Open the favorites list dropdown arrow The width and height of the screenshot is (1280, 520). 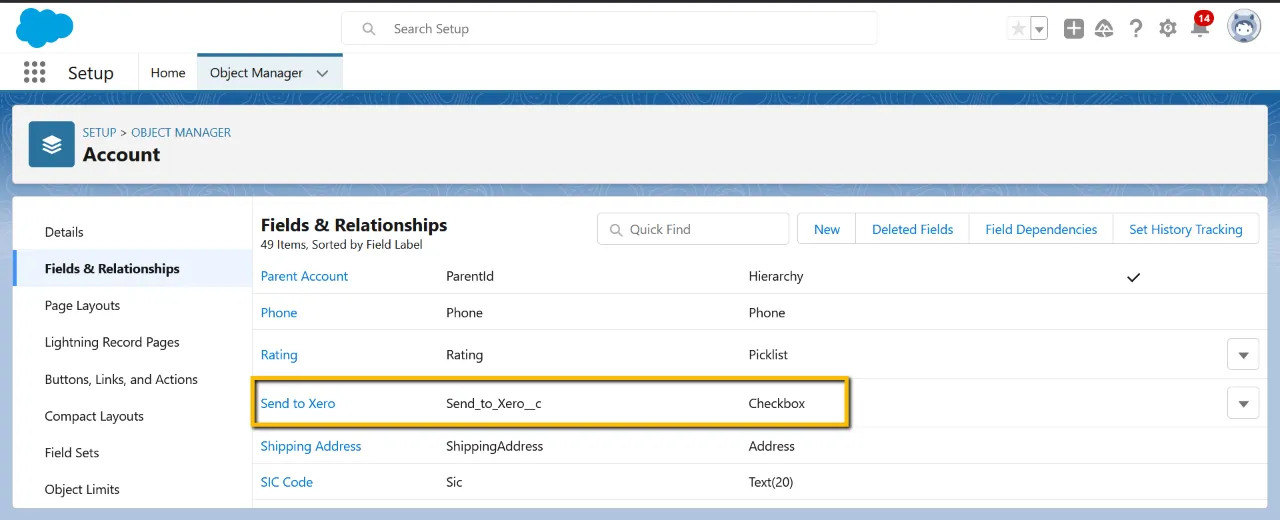(x=1039, y=29)
